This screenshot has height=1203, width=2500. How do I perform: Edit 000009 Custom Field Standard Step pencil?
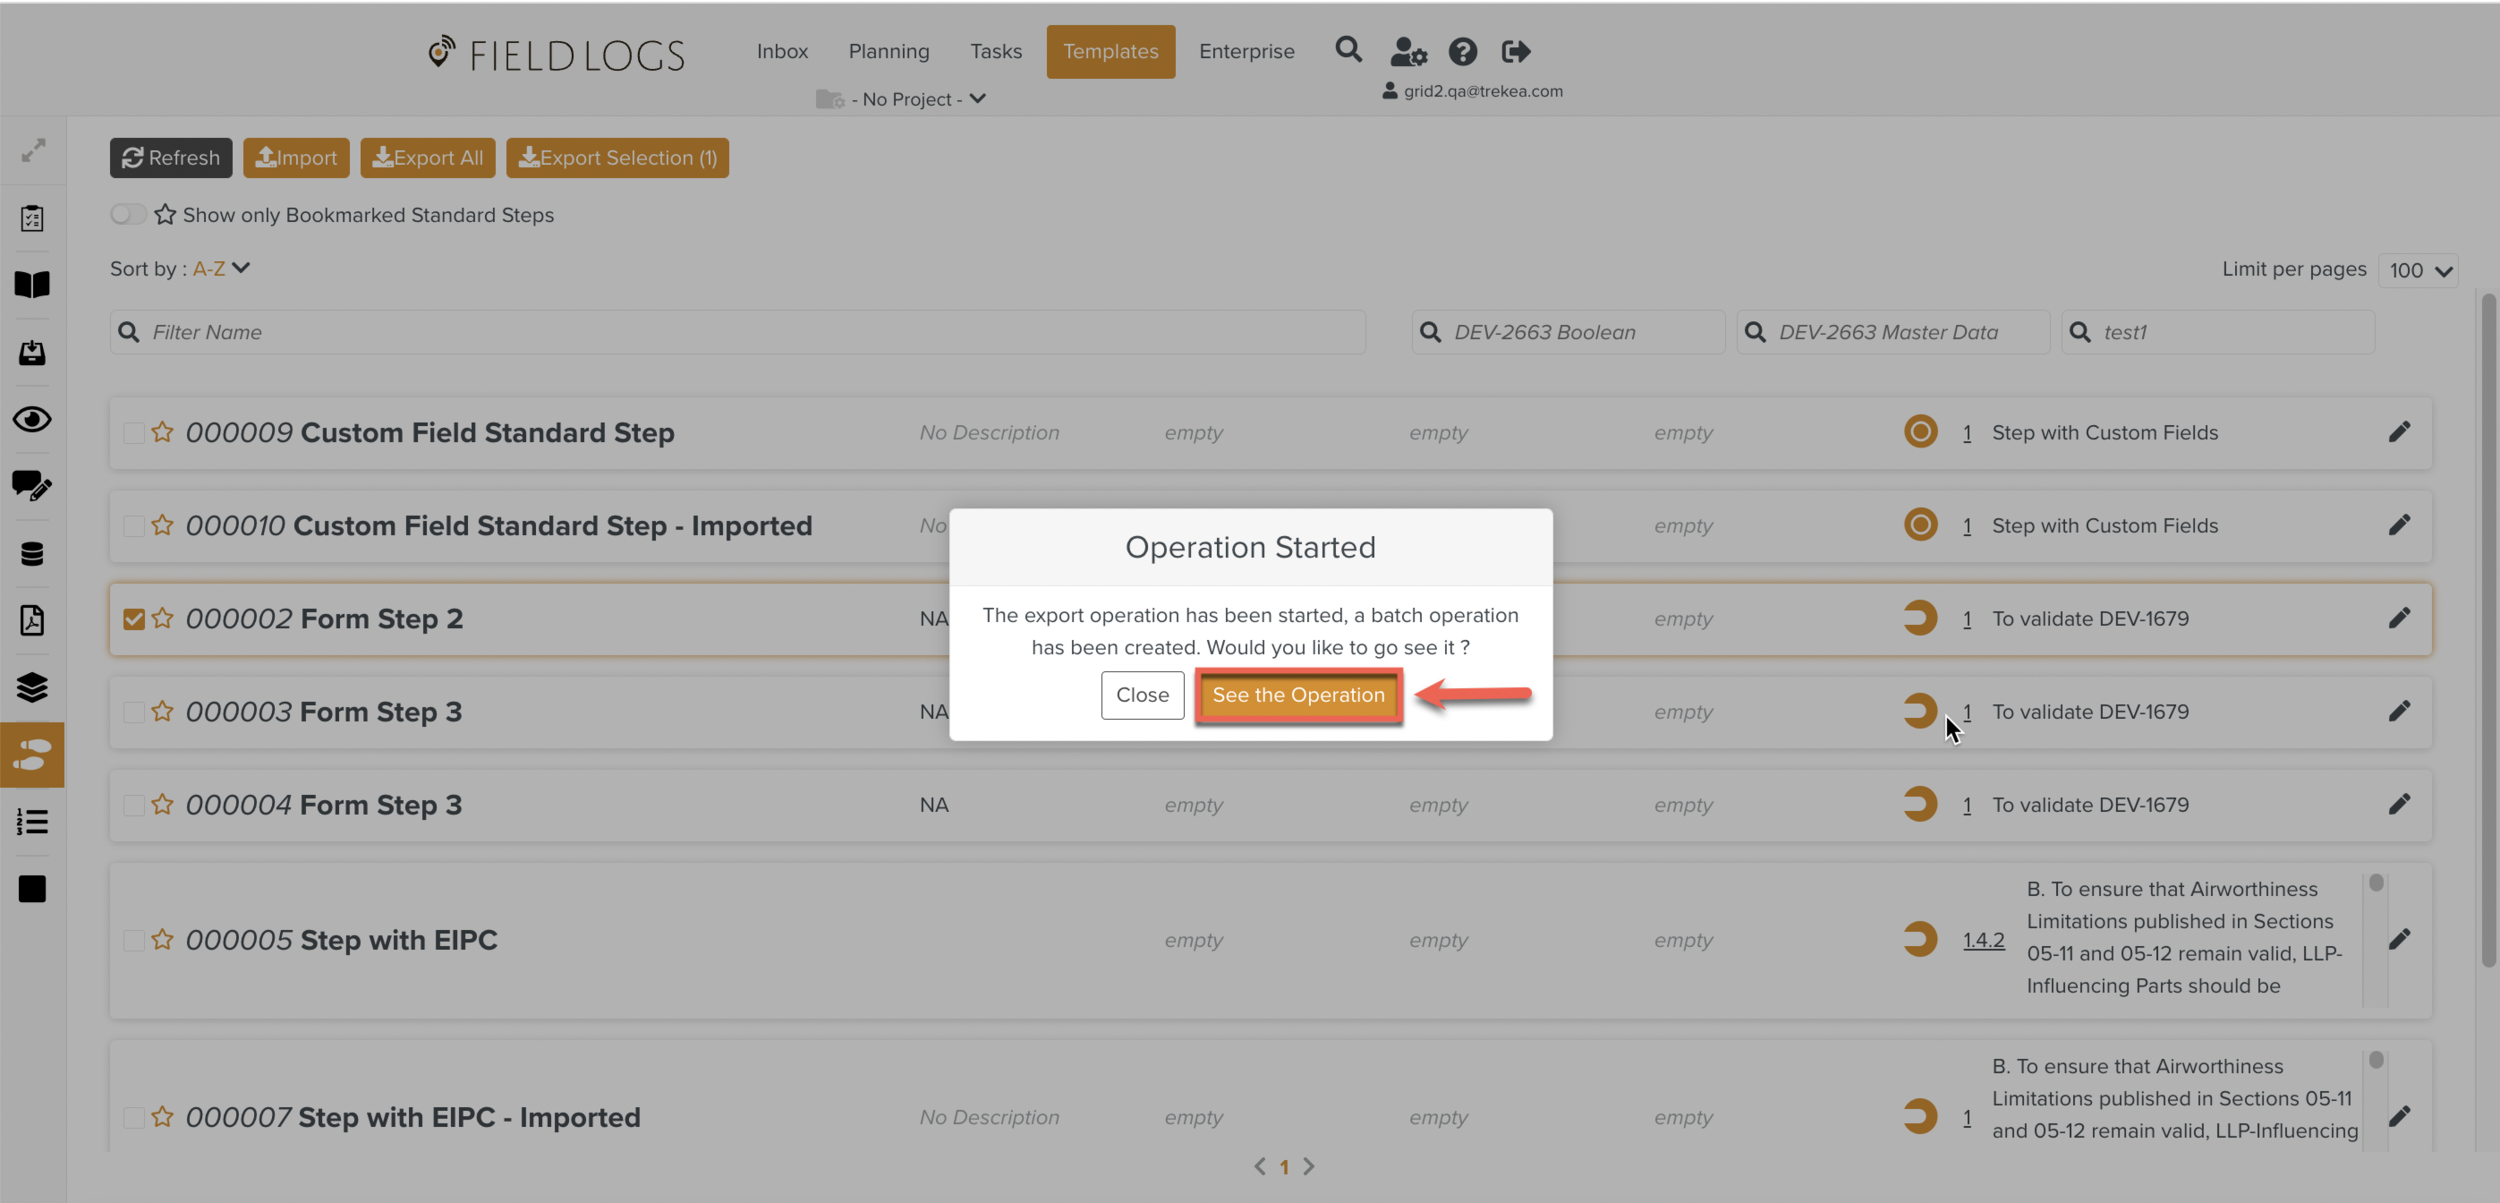(x=2399, y=432)
